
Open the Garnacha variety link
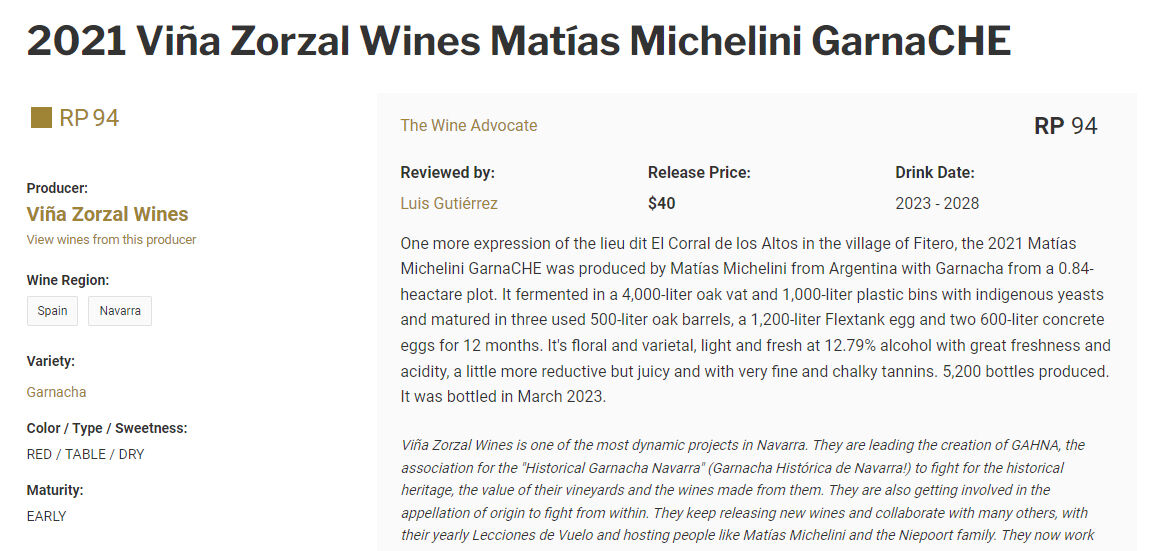56,392
